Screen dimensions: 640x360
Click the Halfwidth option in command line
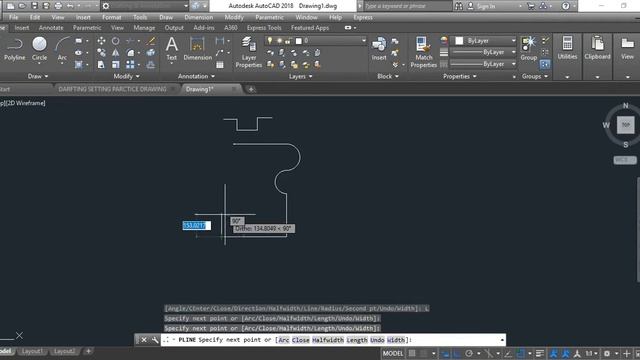point(327,340)
